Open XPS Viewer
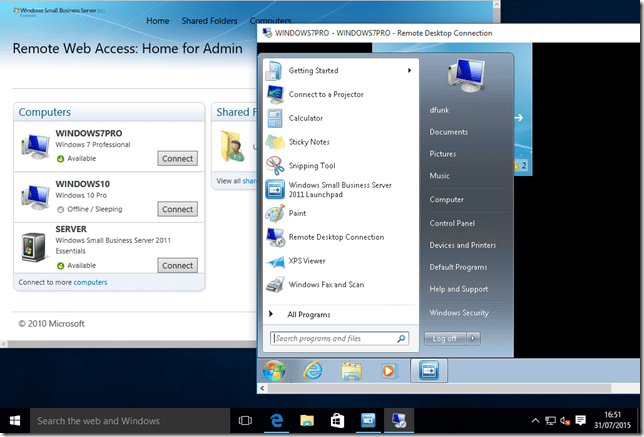The image size is (644, 437). (x=307, y=261)
